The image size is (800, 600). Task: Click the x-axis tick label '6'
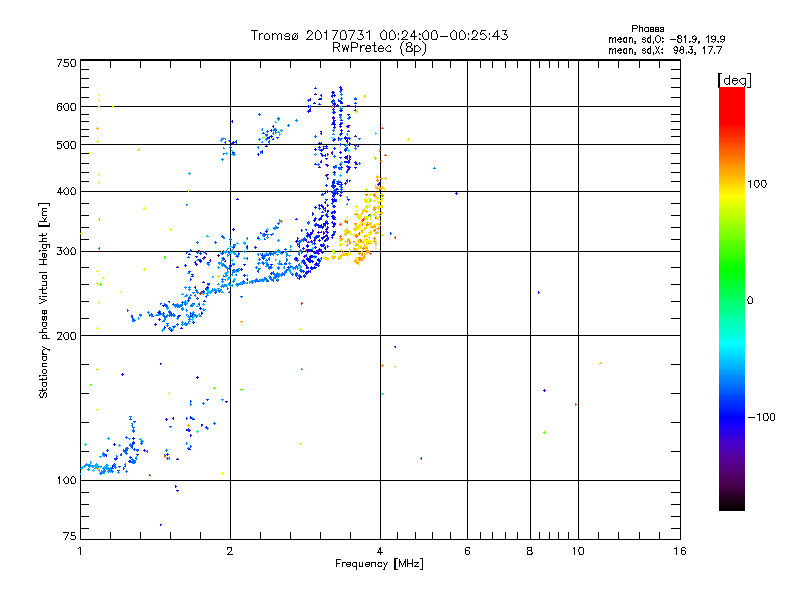[x=467, y=551]
